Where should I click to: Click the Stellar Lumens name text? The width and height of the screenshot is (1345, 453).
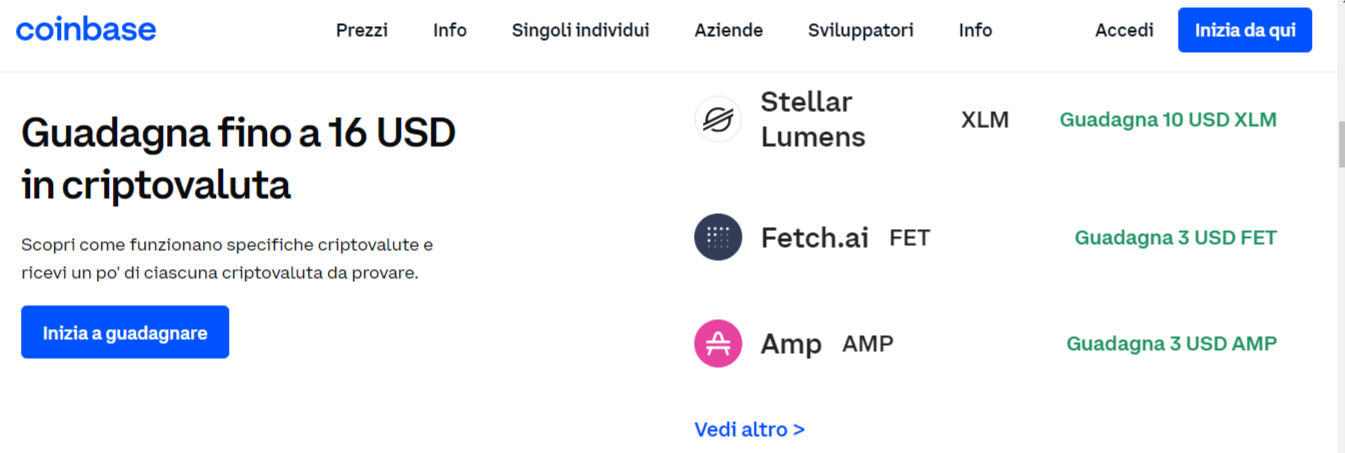pyautogui.click(x=806, y=119)
